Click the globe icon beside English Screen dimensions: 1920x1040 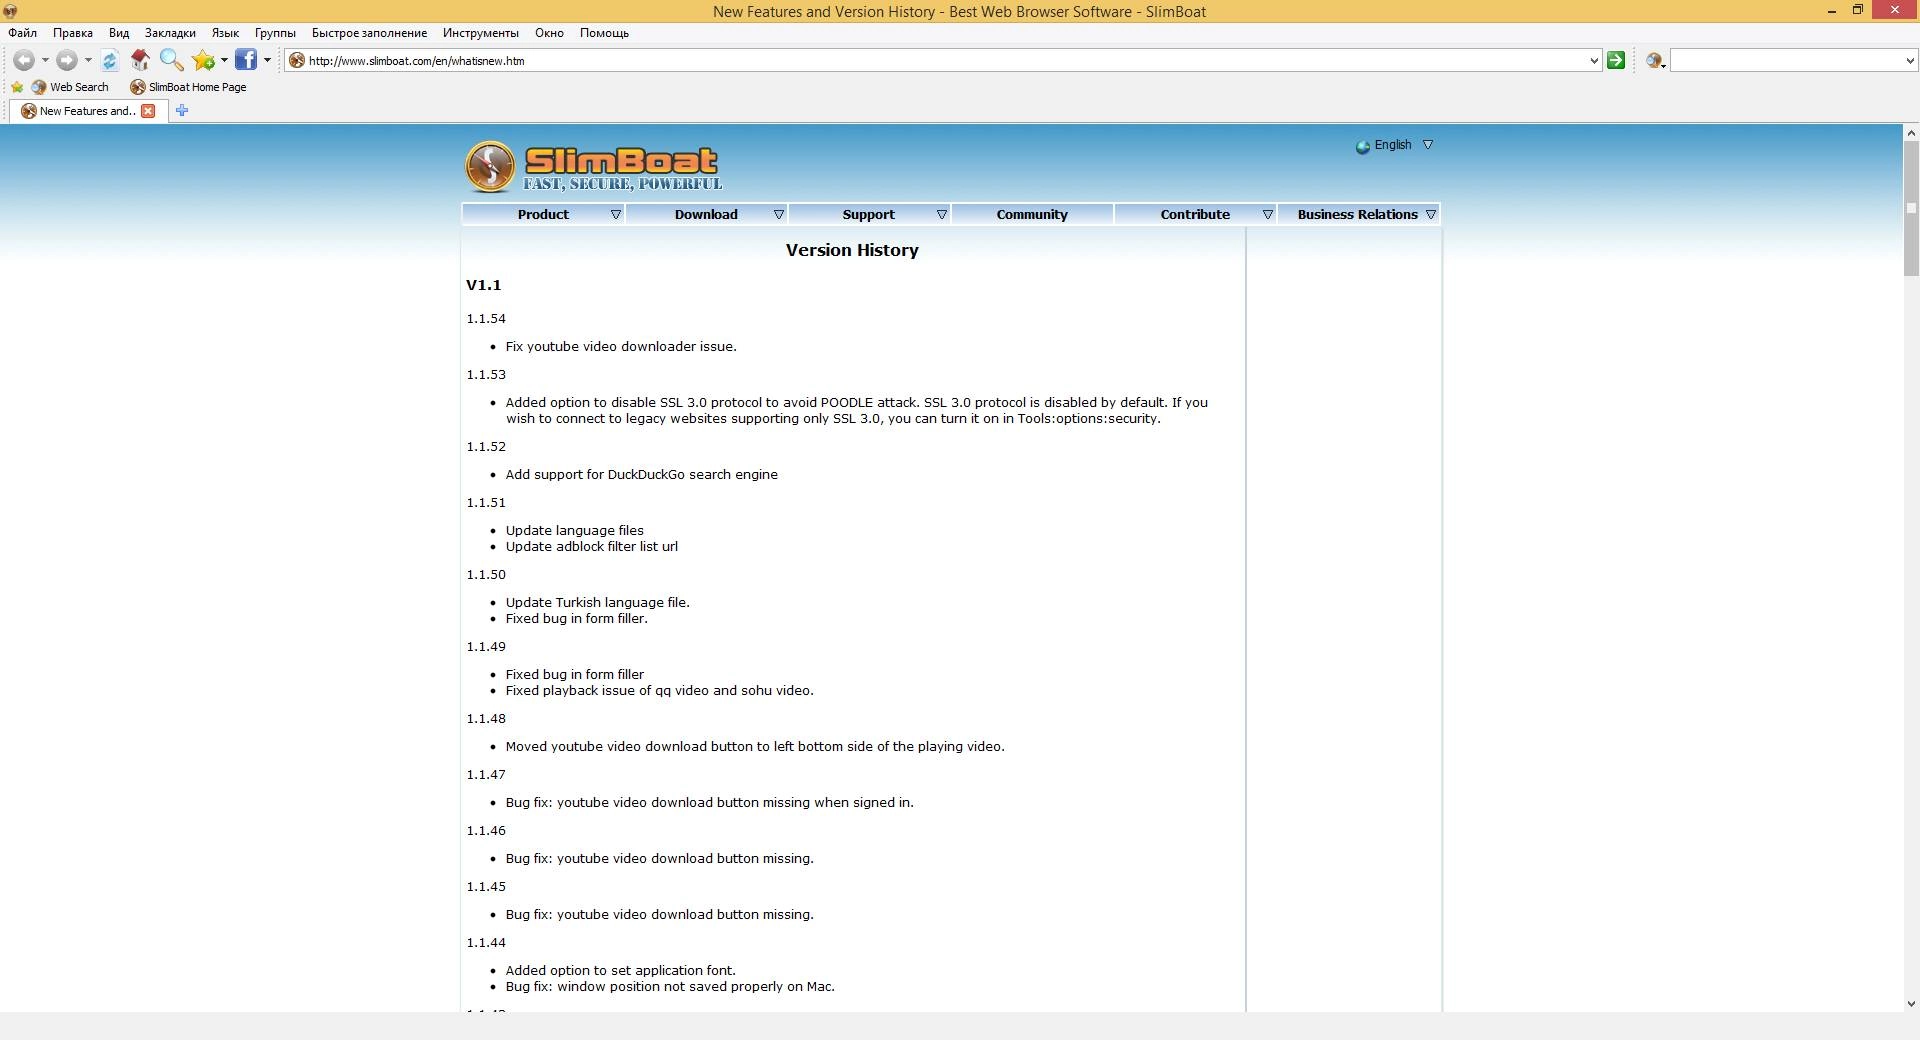[x=1363, y=146]
